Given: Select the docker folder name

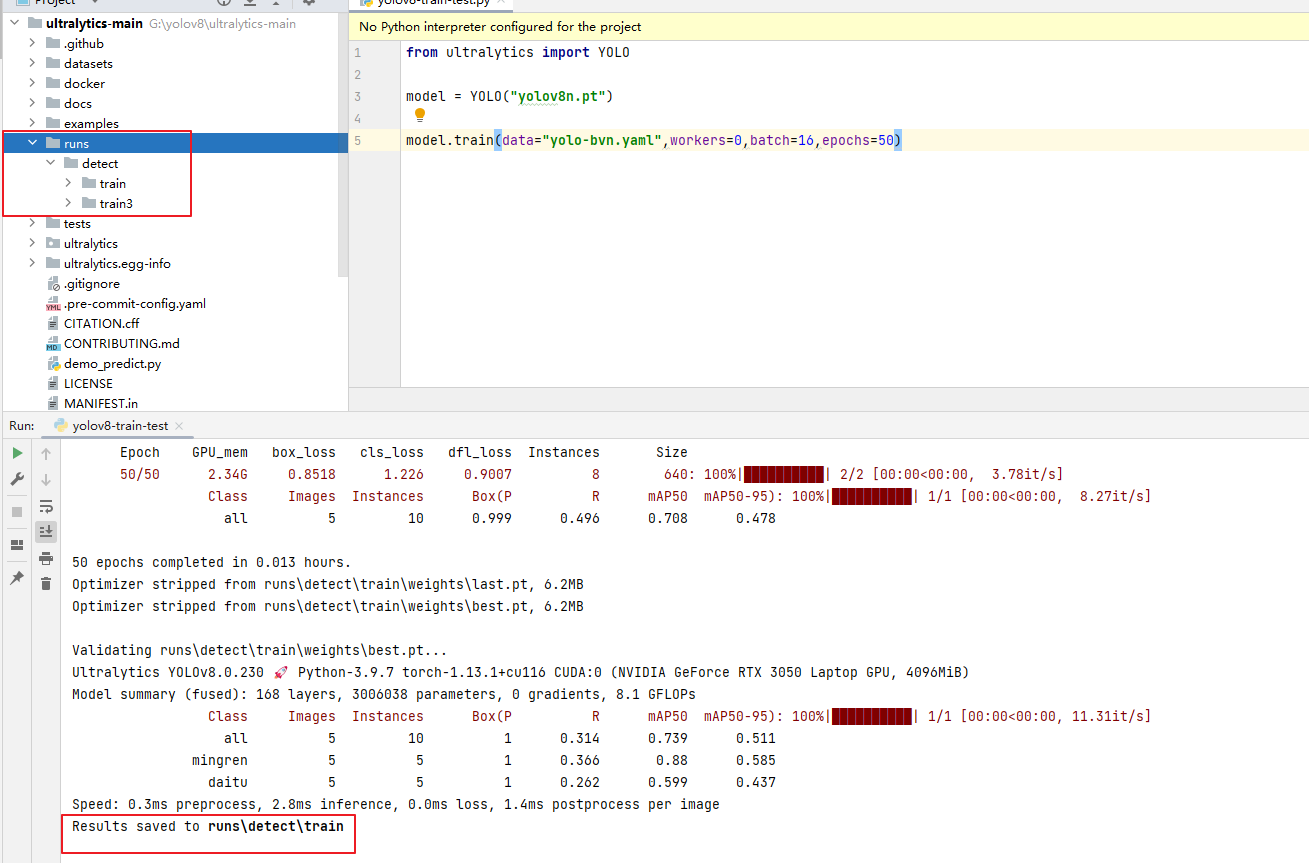Looking at the screenshot, I should (x=84, y=83).
